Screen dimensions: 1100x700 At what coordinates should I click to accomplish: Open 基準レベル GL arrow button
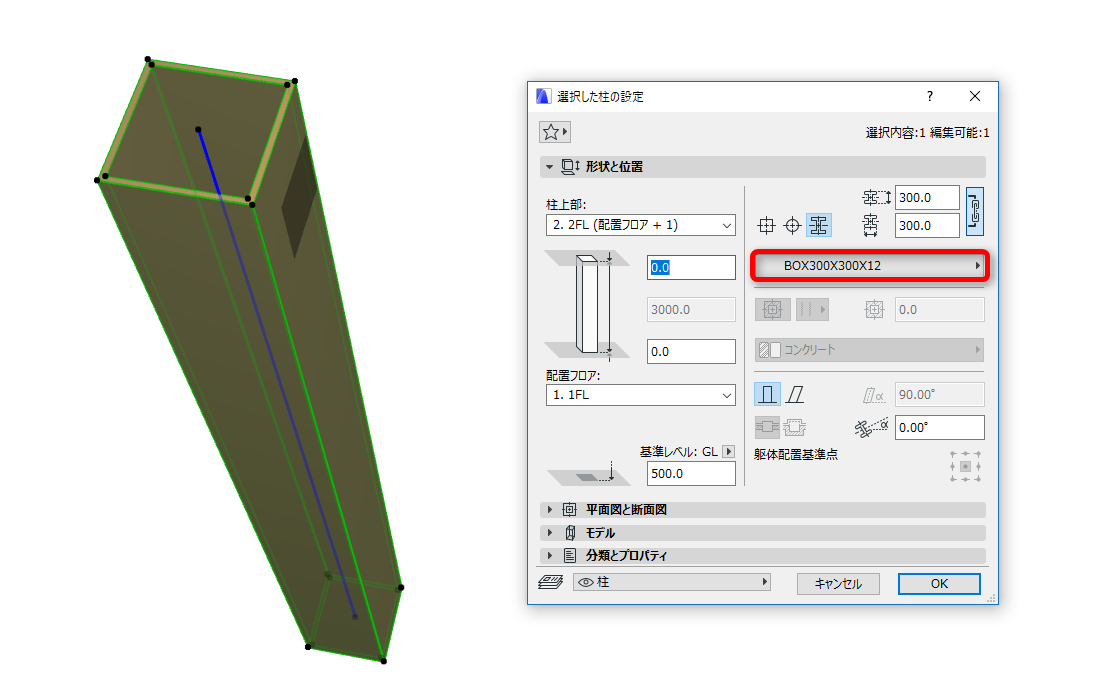click(729, 452)
